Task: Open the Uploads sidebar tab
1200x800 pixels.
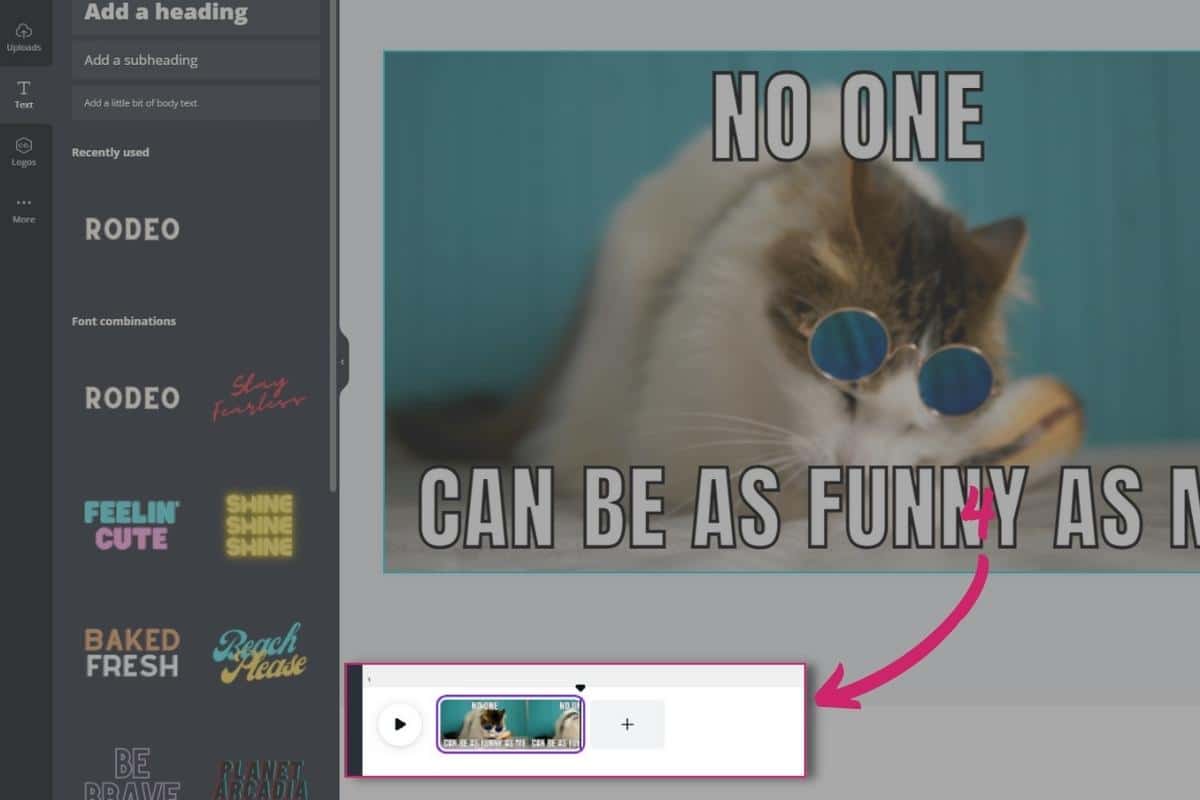Action: coord(24,37)
